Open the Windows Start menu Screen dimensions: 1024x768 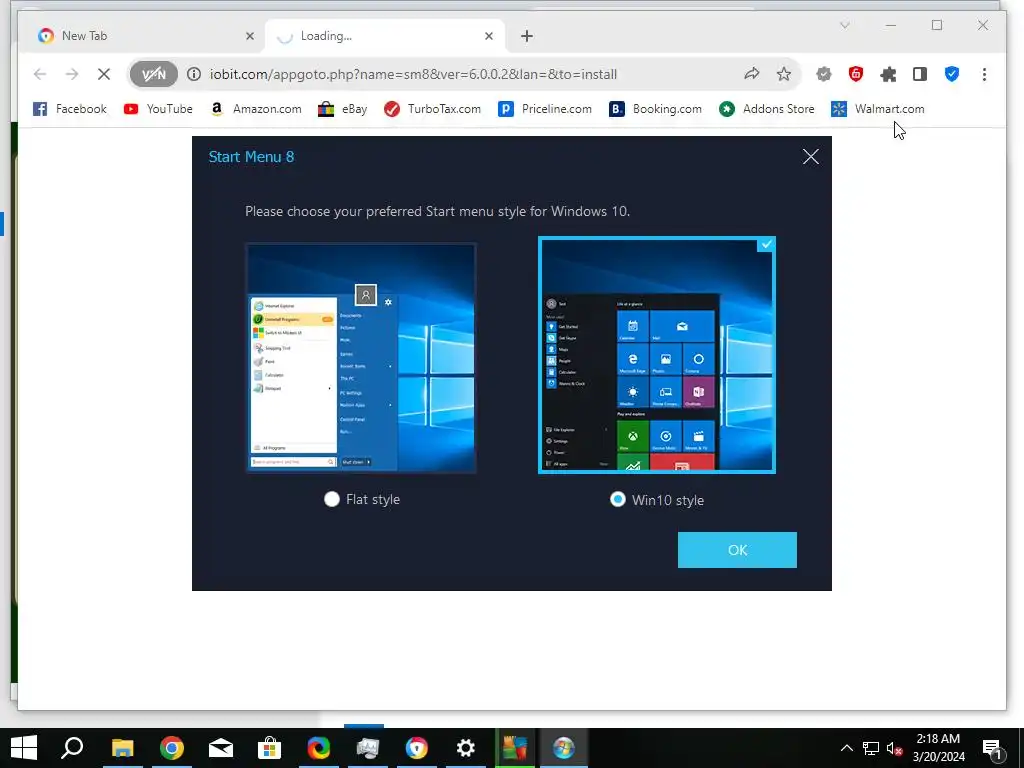click(x=24, y=748)
